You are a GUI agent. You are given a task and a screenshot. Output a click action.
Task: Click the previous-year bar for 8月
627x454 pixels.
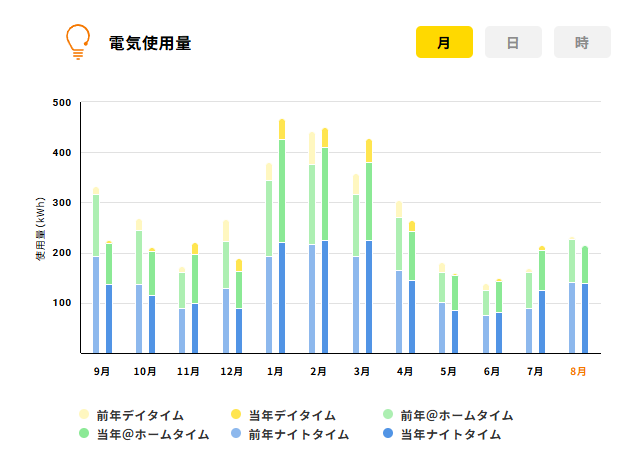pyautogui.click(x=572, y=295)
